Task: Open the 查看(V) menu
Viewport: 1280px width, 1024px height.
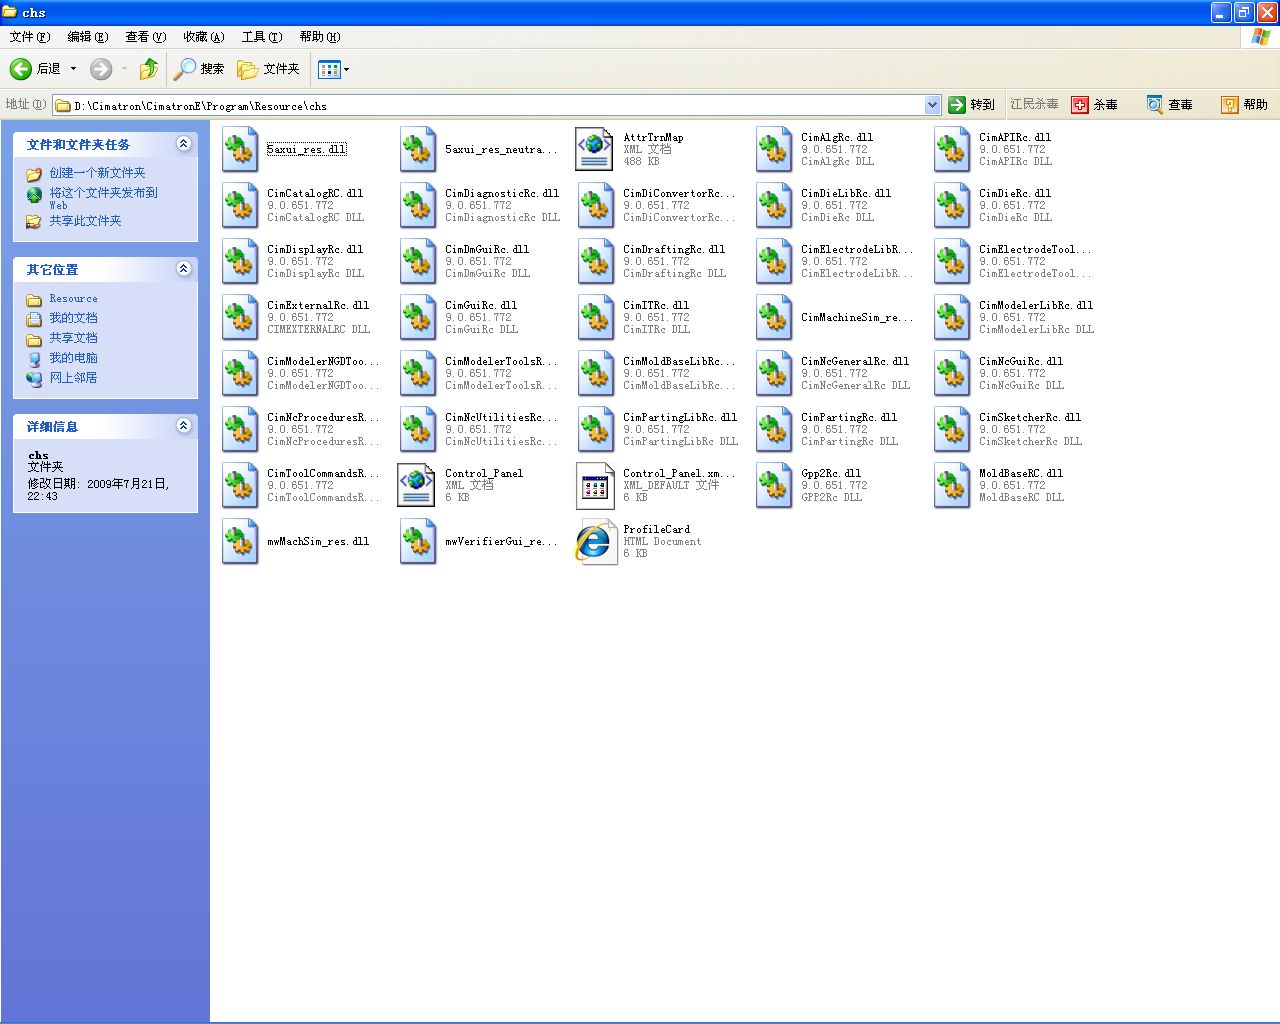Action: 146,37
